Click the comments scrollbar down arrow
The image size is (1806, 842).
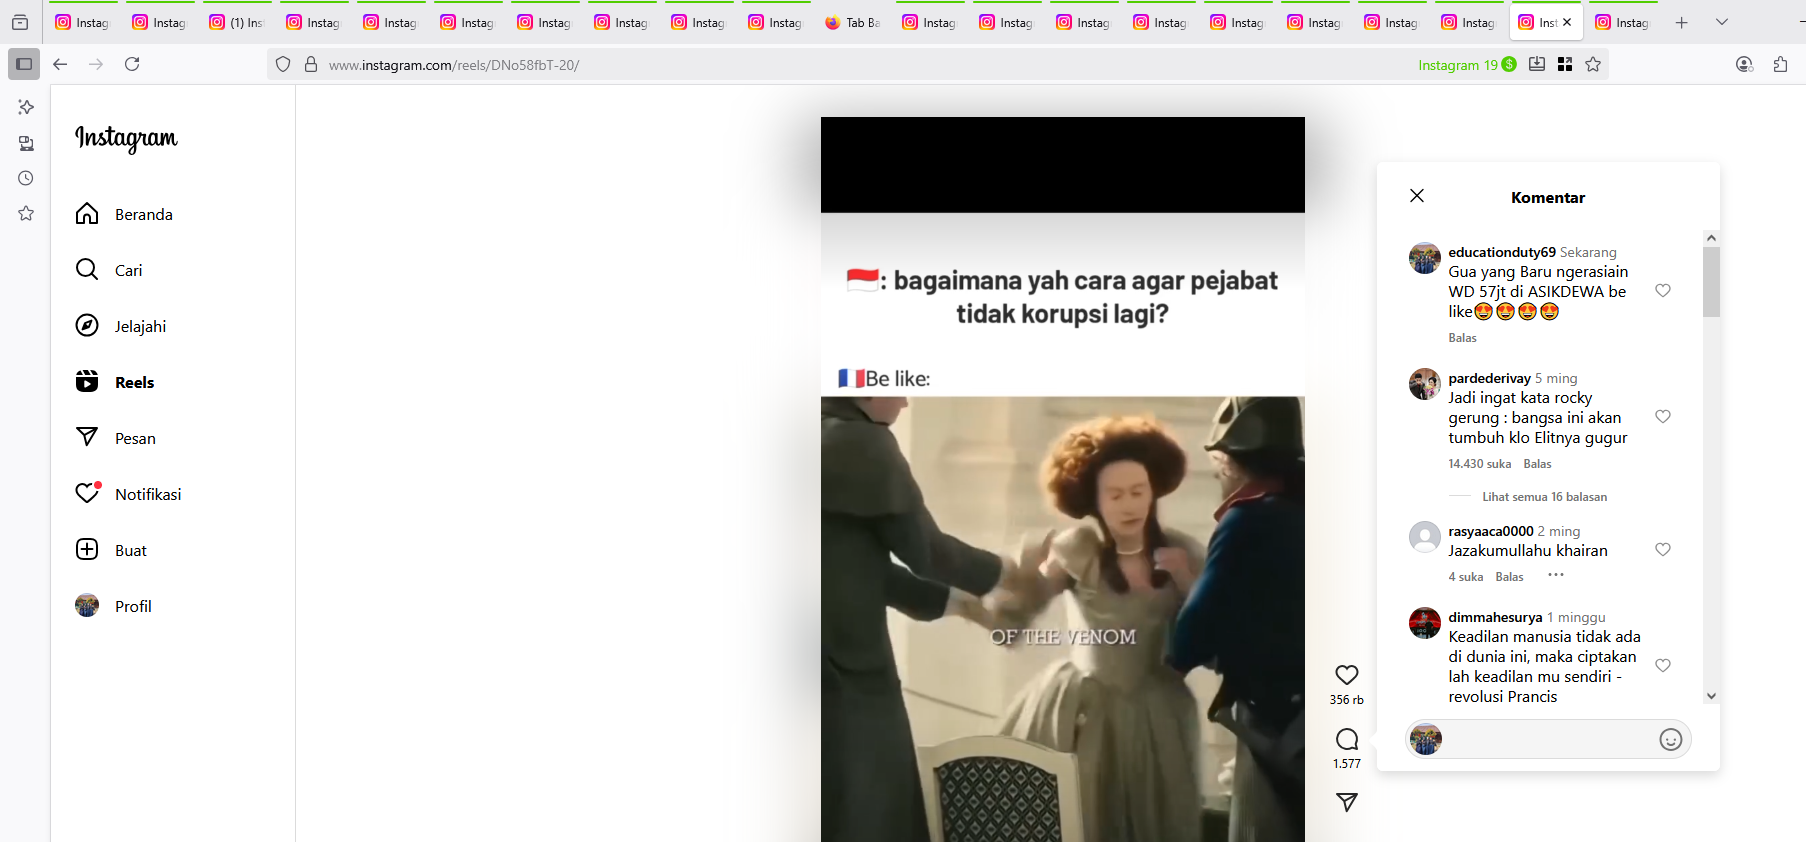coord(1711,696)
